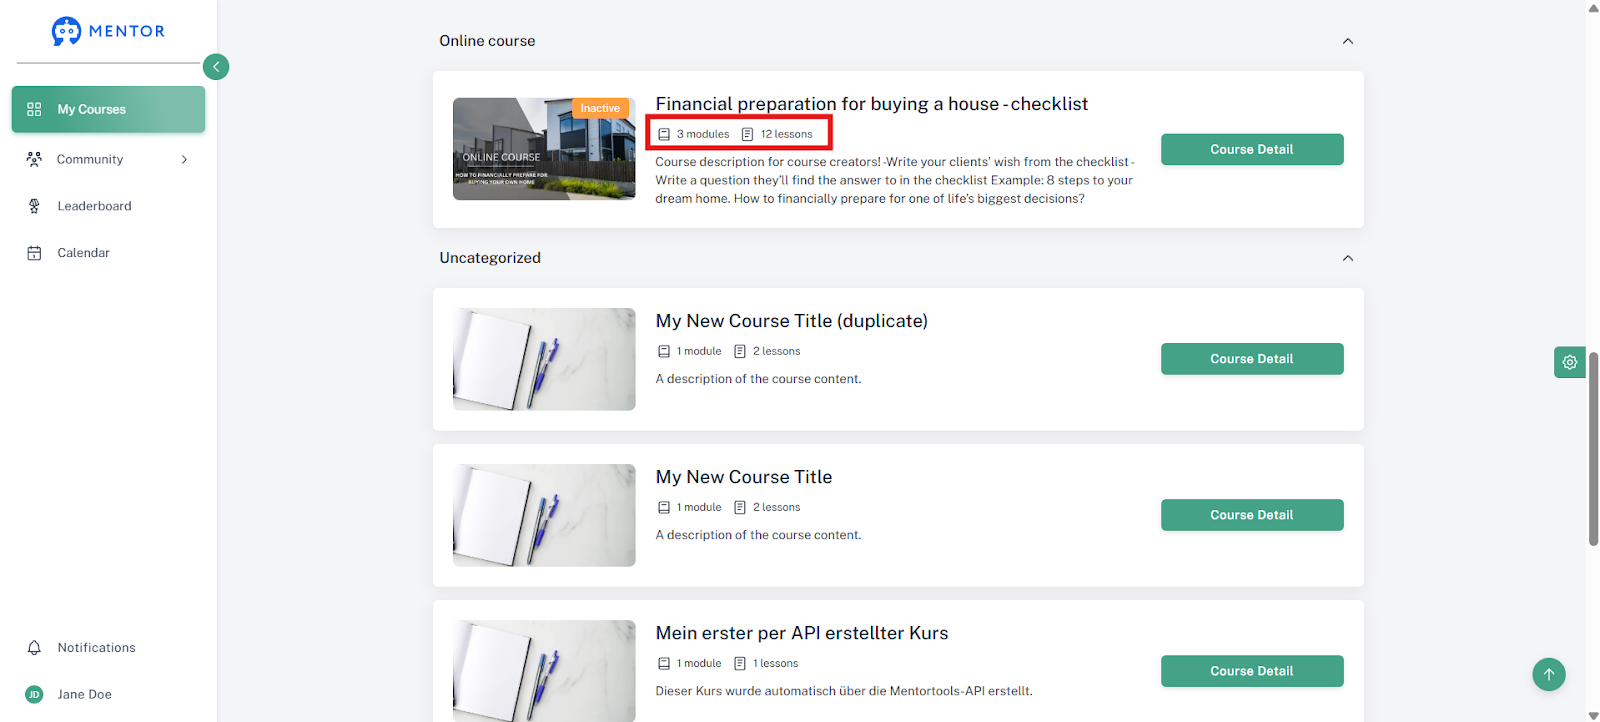Click the 3 modules label

point(703,134)
